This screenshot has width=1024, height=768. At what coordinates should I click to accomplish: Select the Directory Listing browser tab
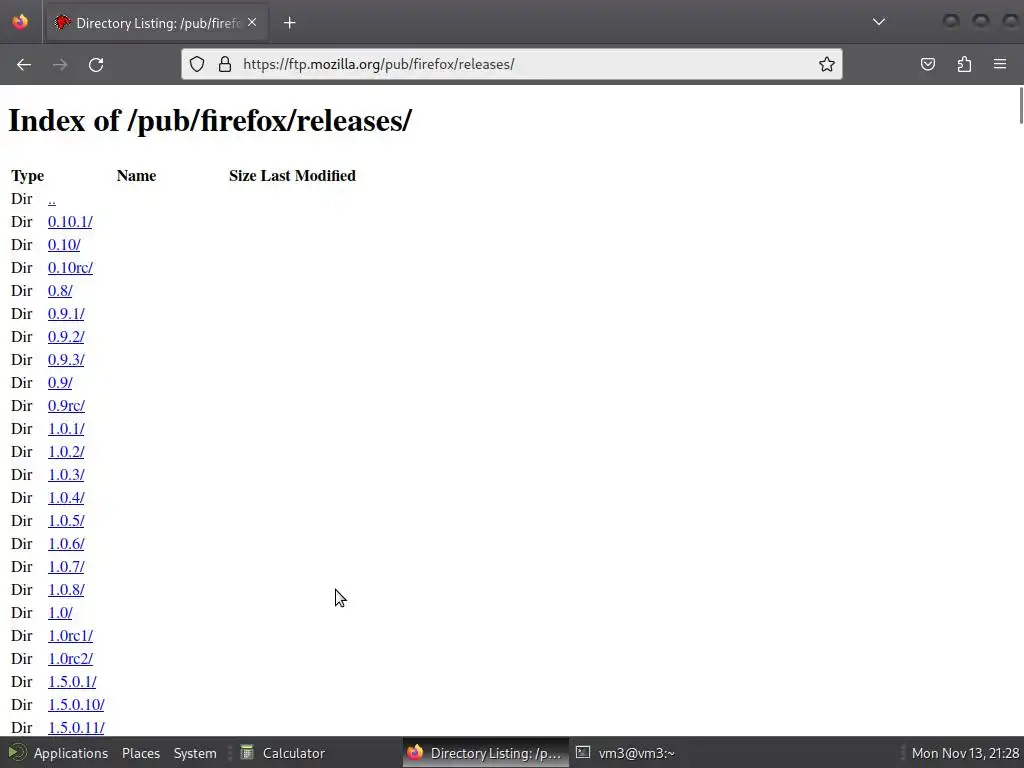coord(155,23)
